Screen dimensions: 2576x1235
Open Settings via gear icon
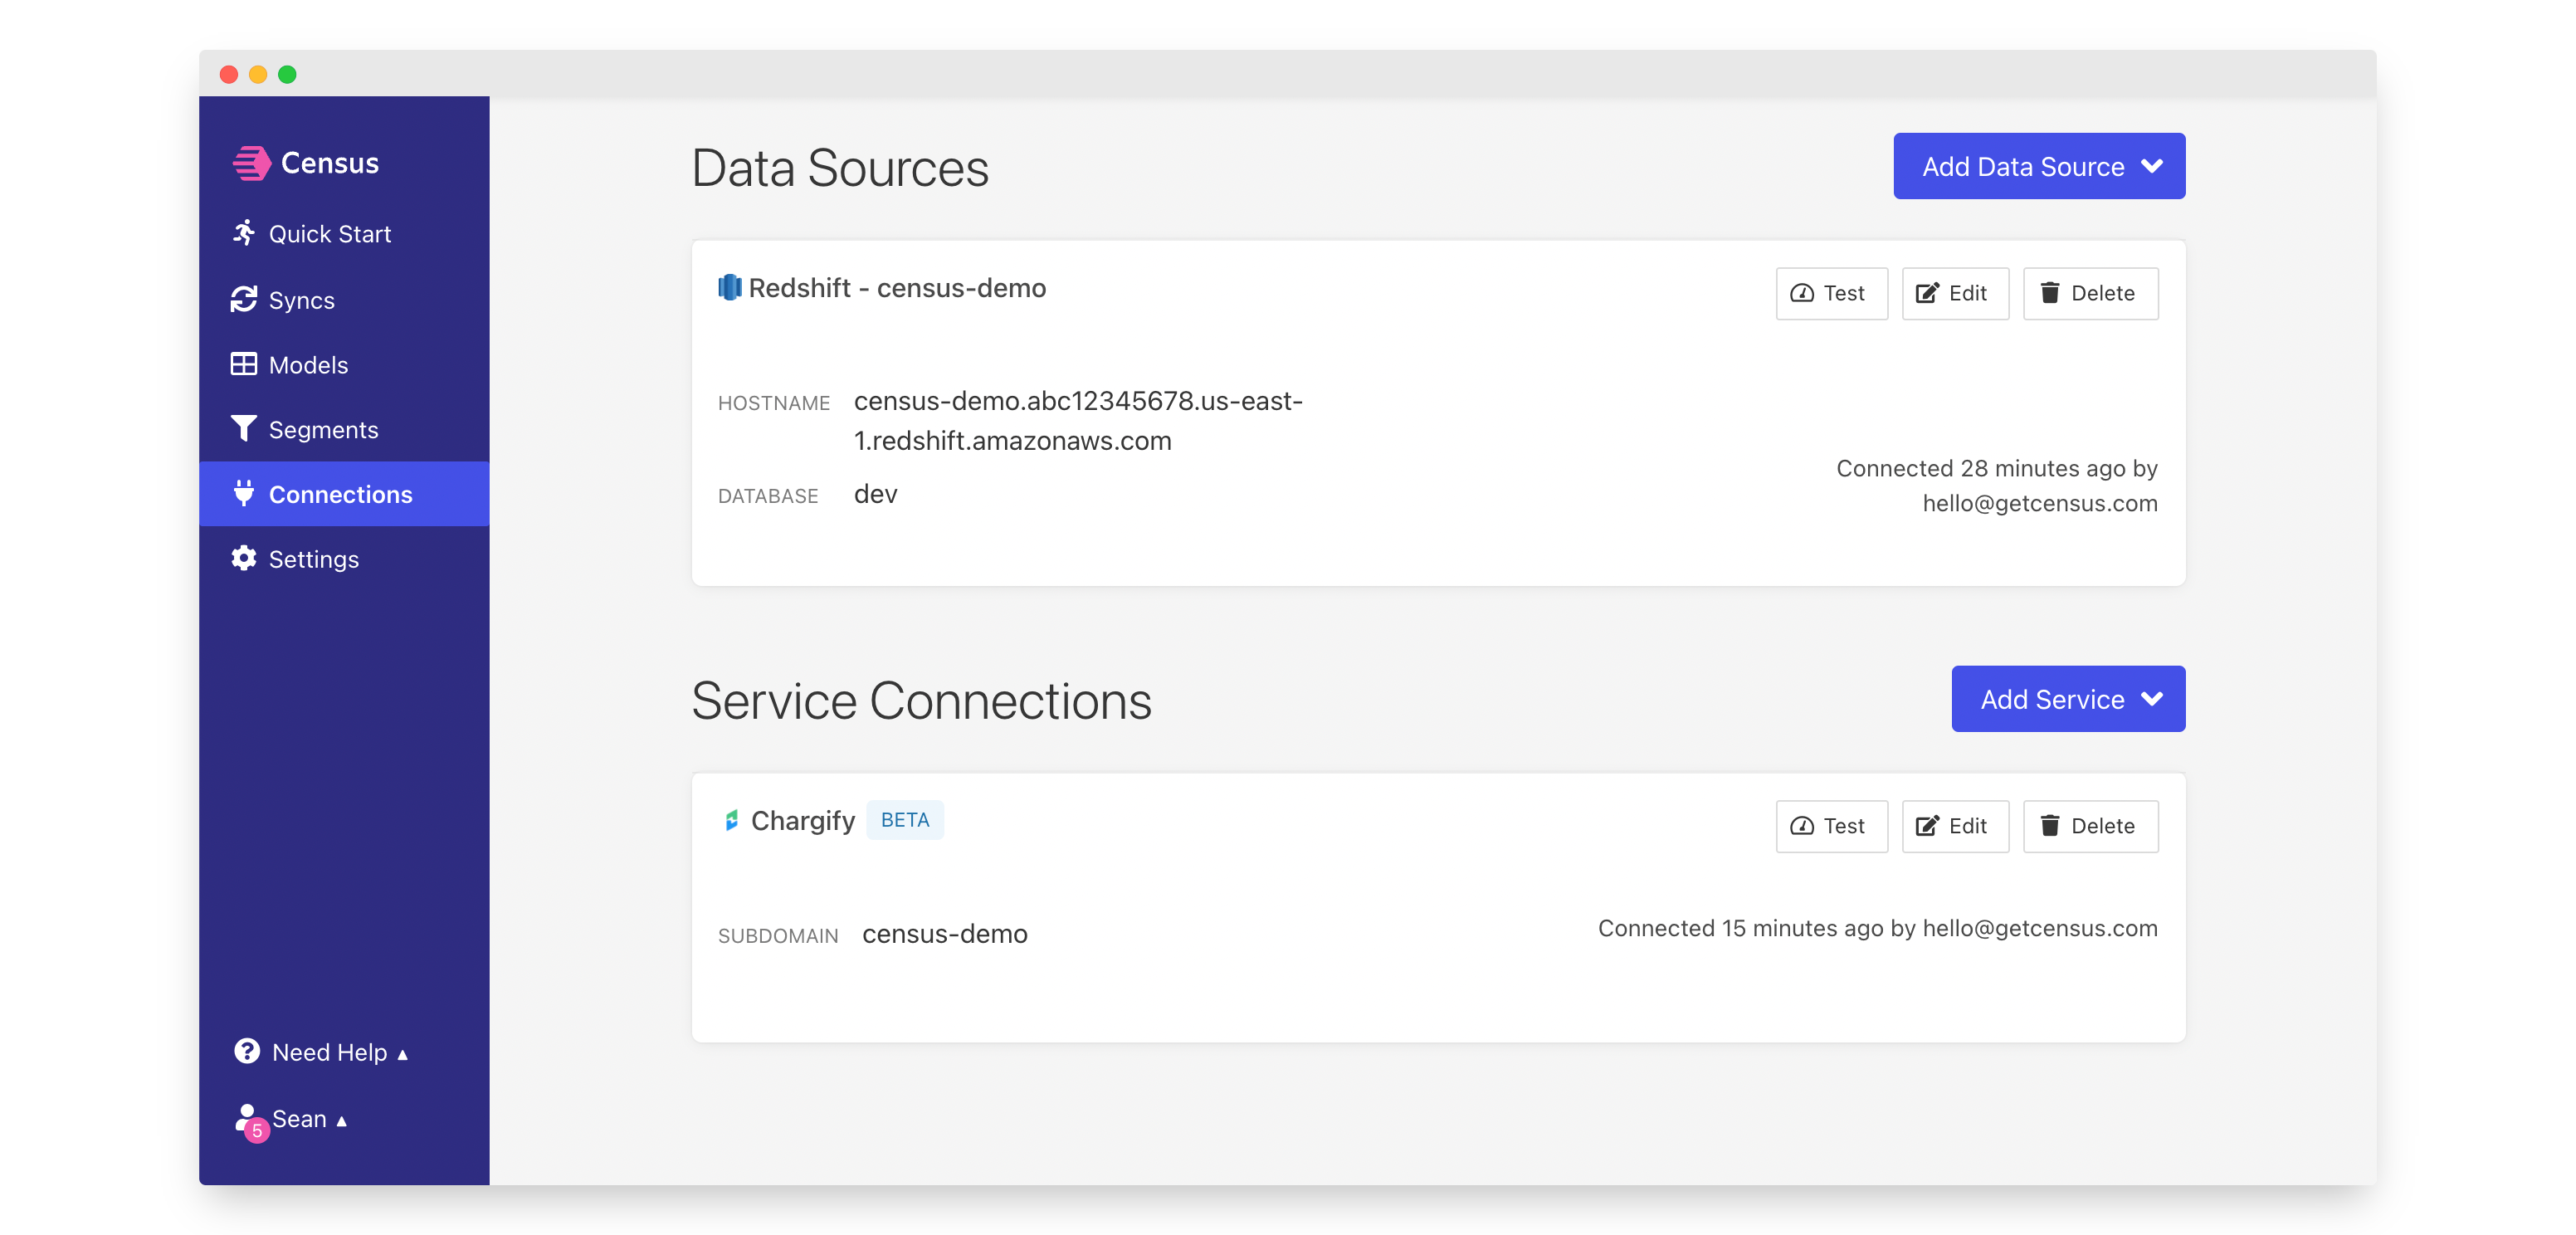pyautogui.click(x=243, y=558)
